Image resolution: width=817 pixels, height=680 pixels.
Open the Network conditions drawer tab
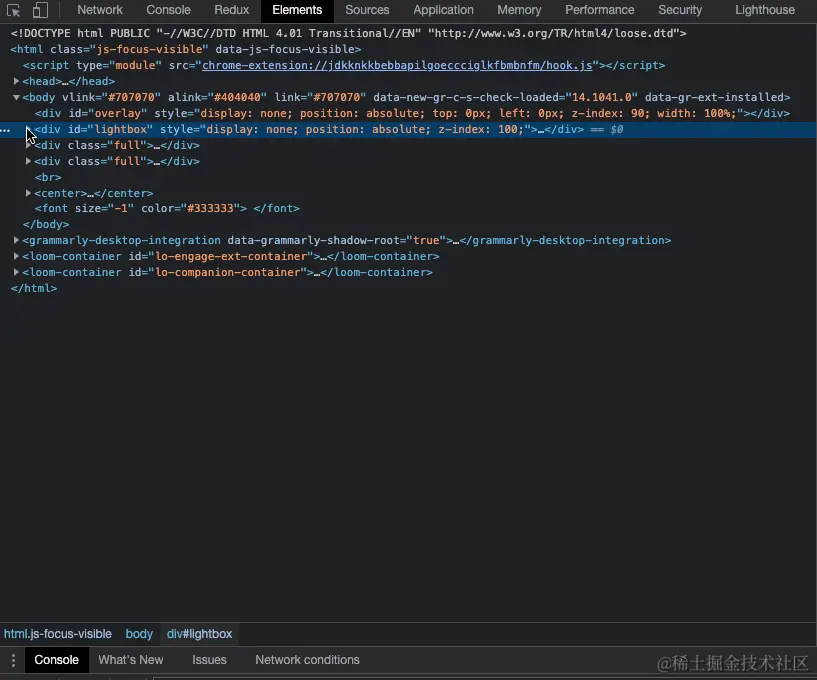(x=307, y=660)
